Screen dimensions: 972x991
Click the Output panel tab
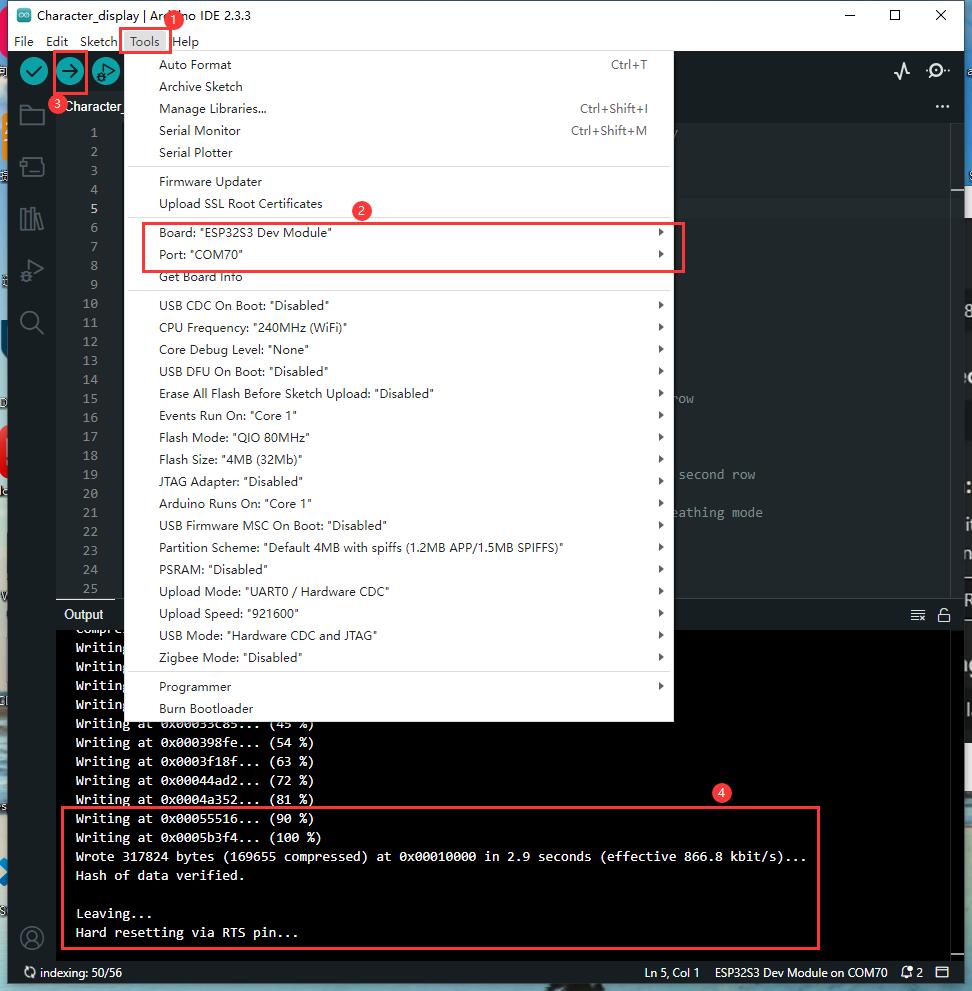point(83,615)
